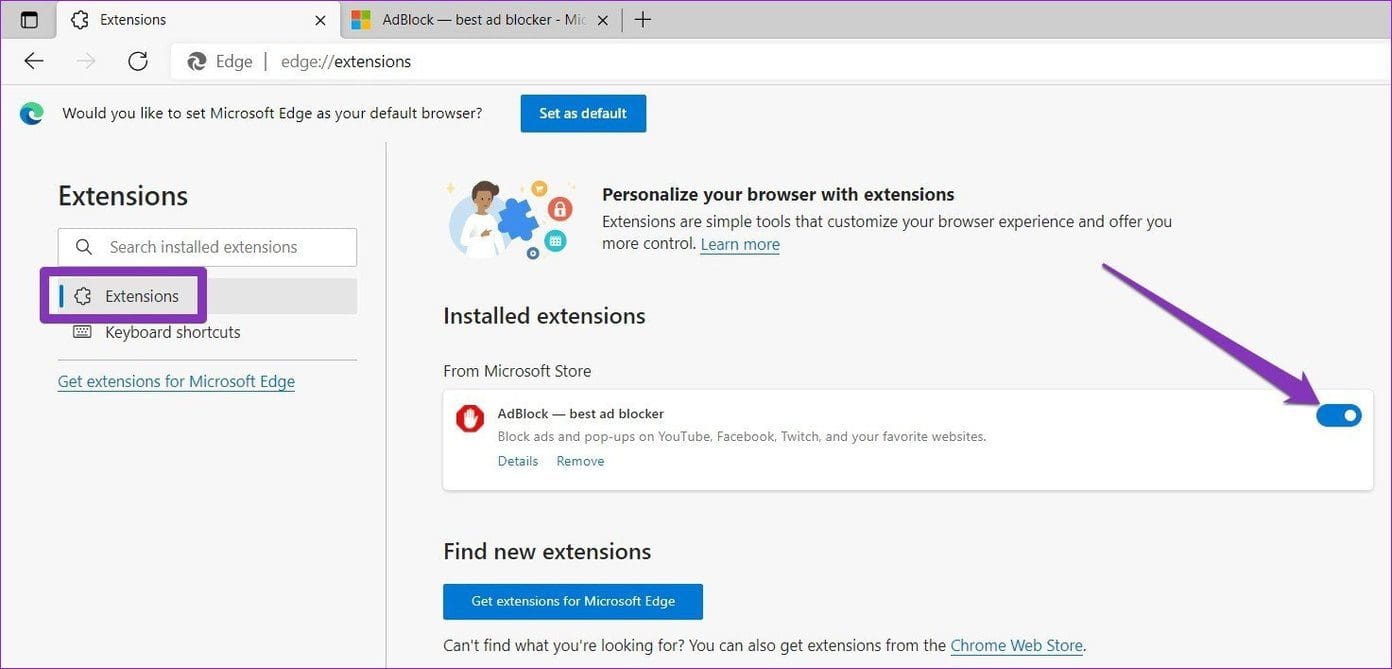Search installed extensions field
1392x669 pixels.
click(x=207, y=247)
